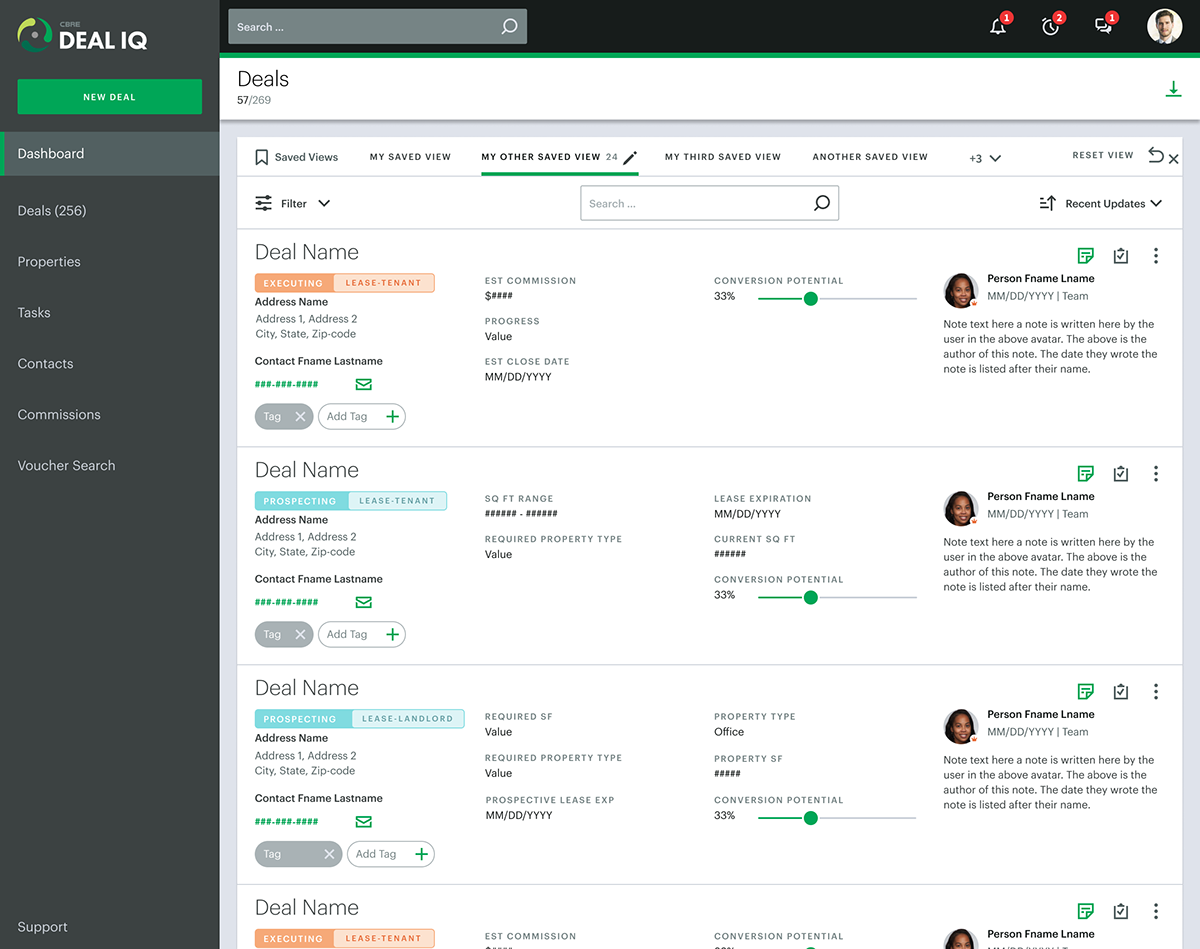Click email envelope on Prospecting Lease-Tenant deal
This screenshot has height=949, width=1200.
(x=364, y=602)
